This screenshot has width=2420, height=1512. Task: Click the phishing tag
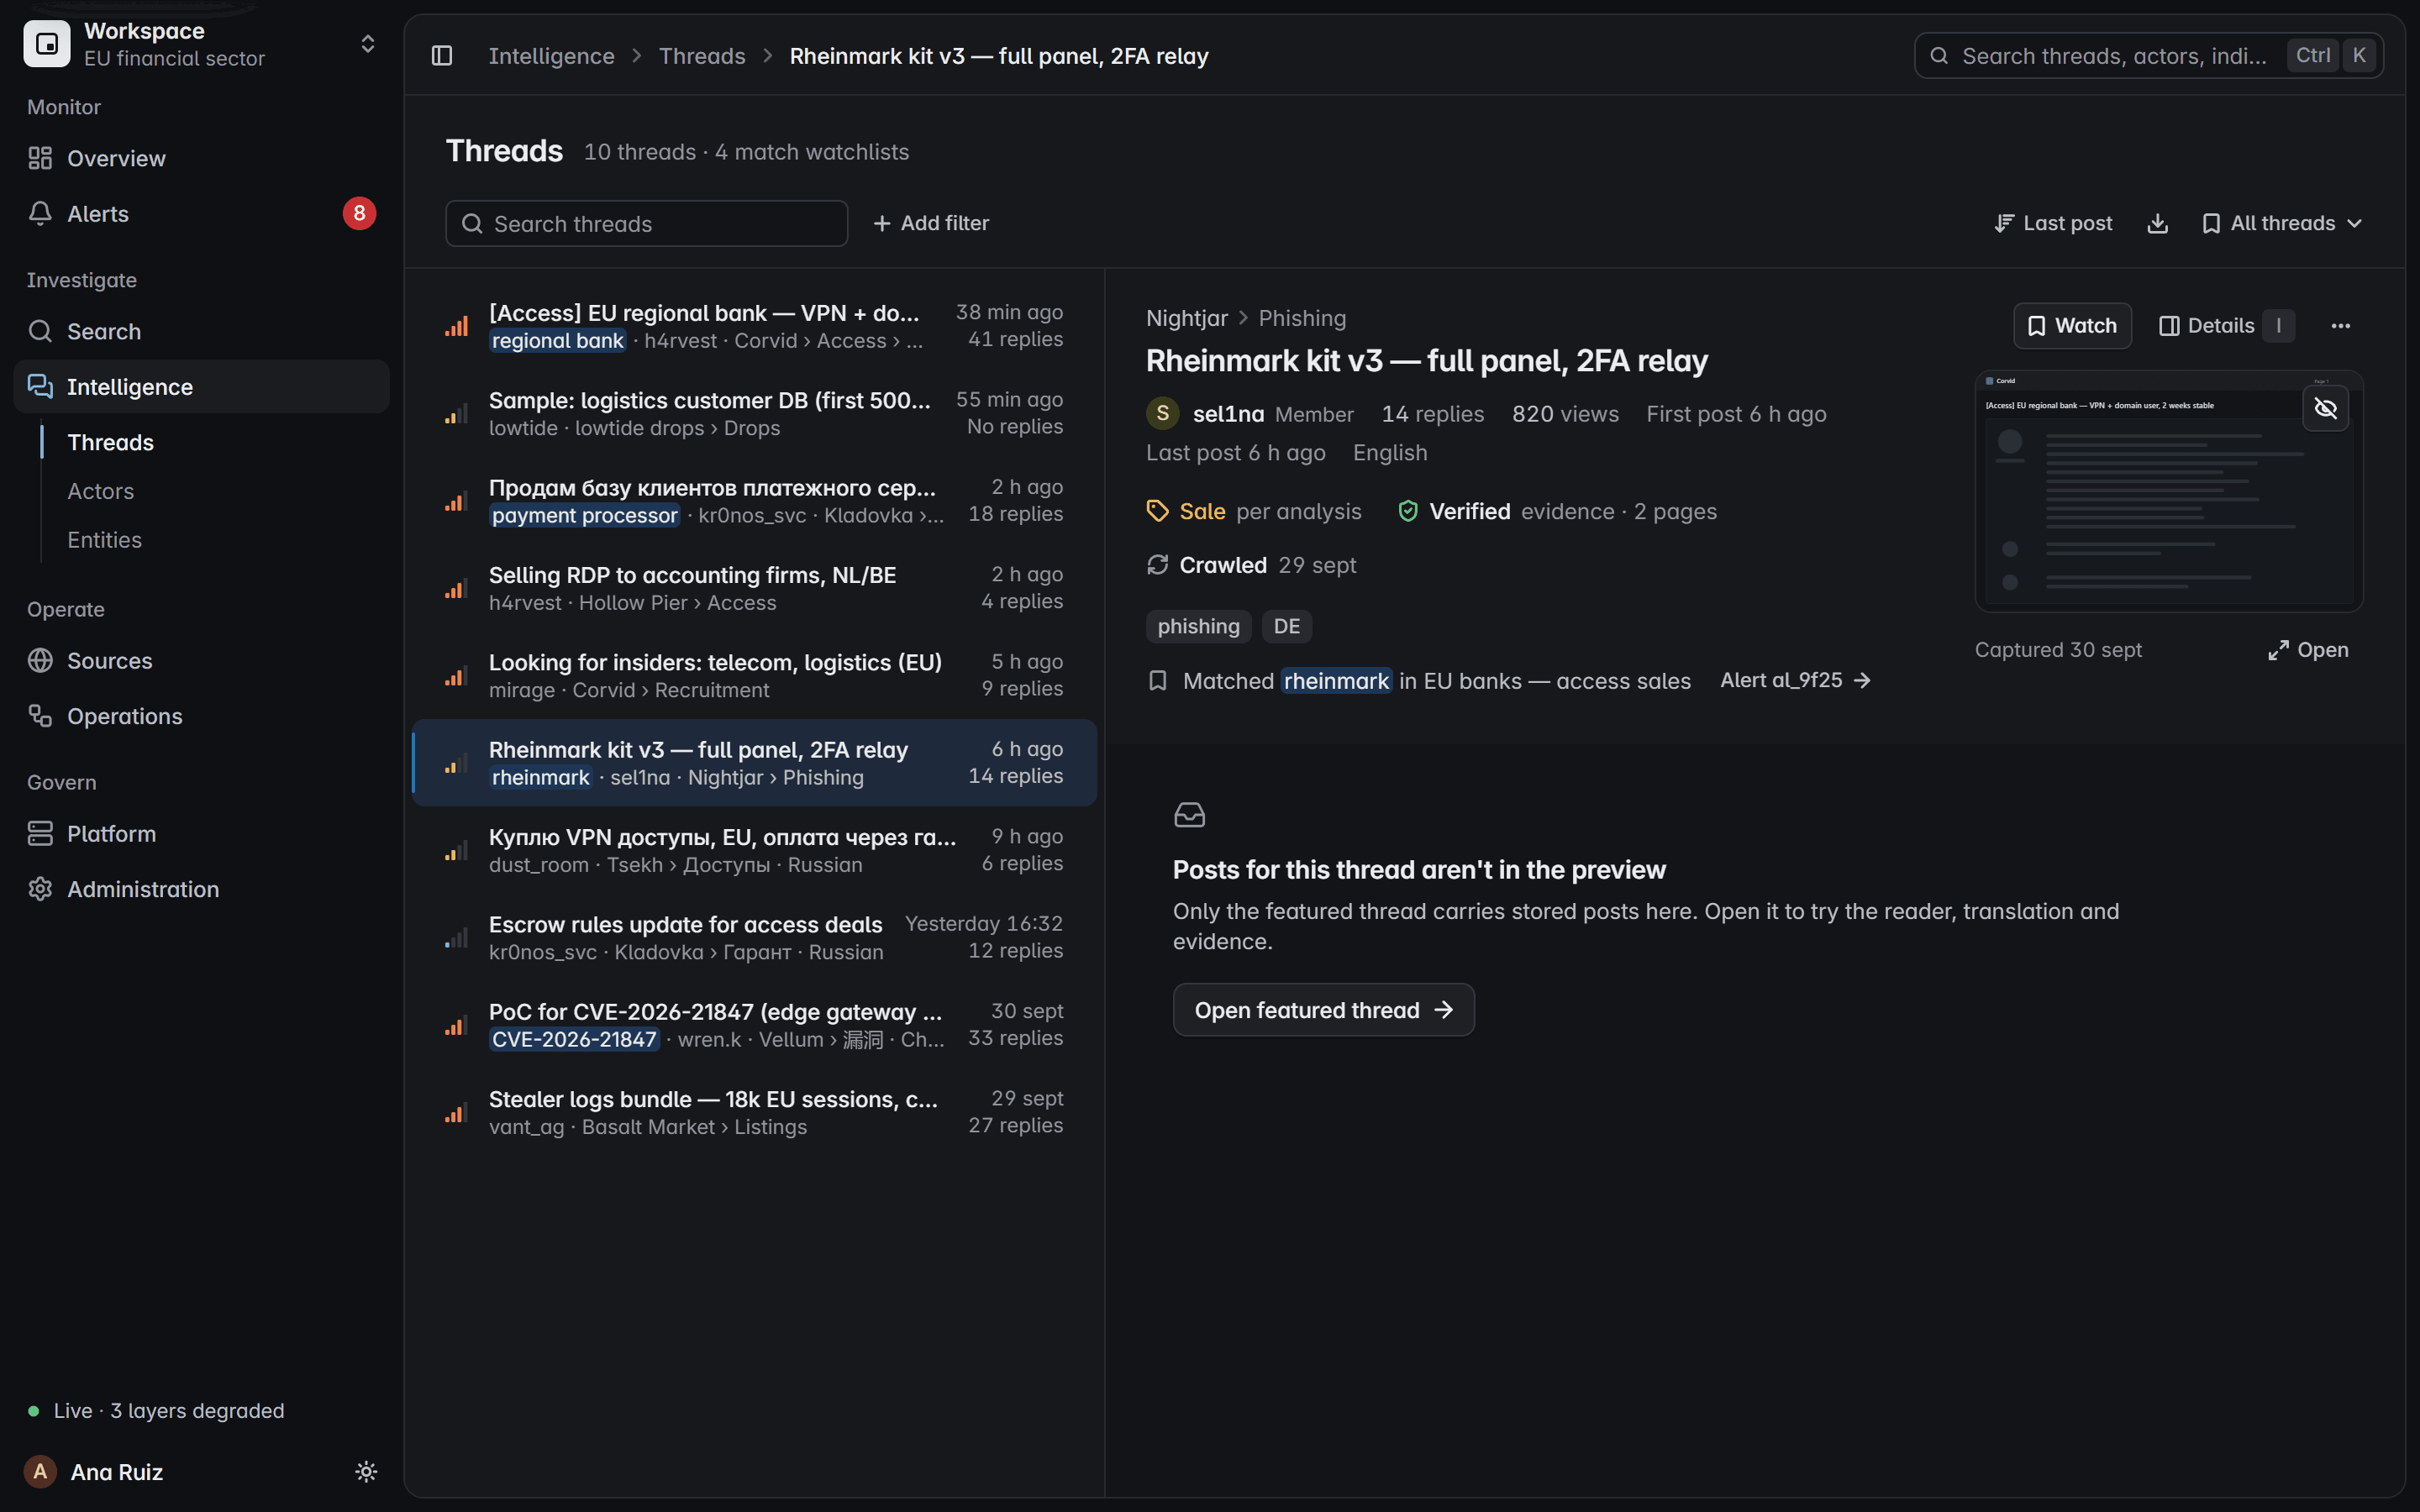point(1198,627)
